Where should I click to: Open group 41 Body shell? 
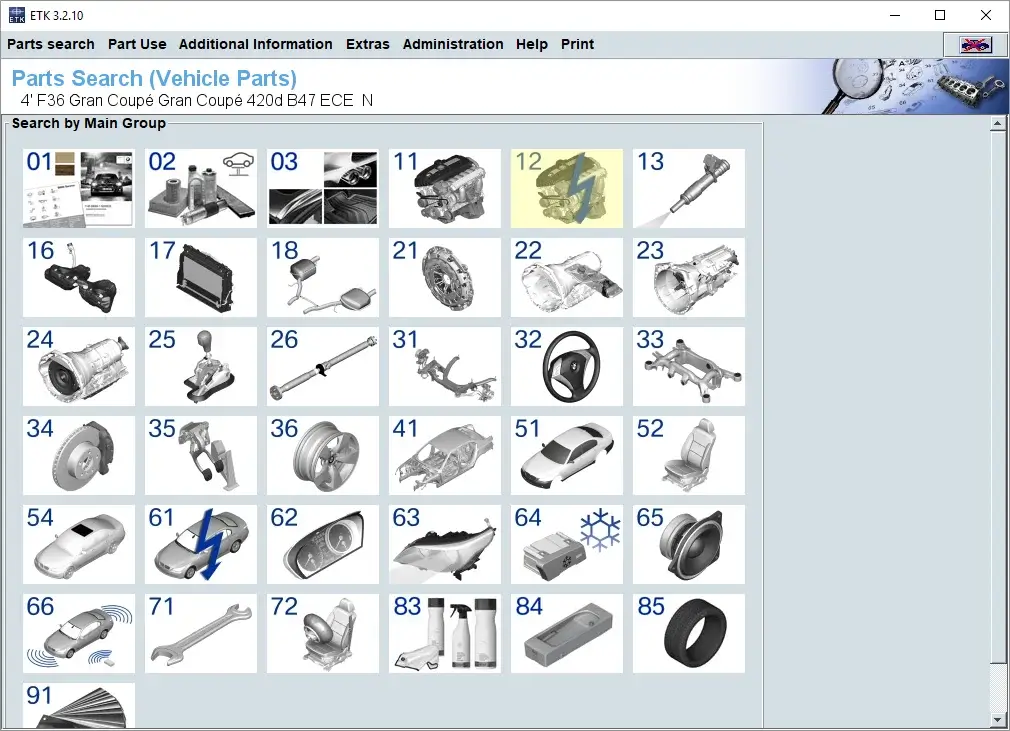[x=444, y=455]
